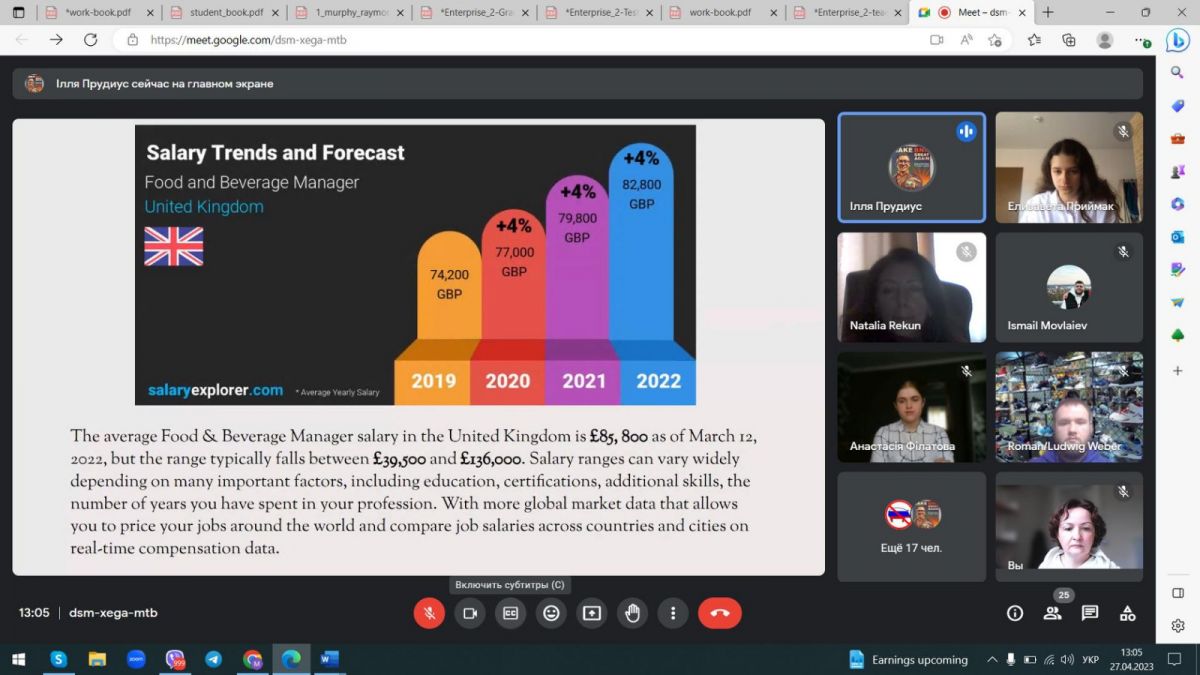Open the three-dot more options menu

(x=673, y=613)
